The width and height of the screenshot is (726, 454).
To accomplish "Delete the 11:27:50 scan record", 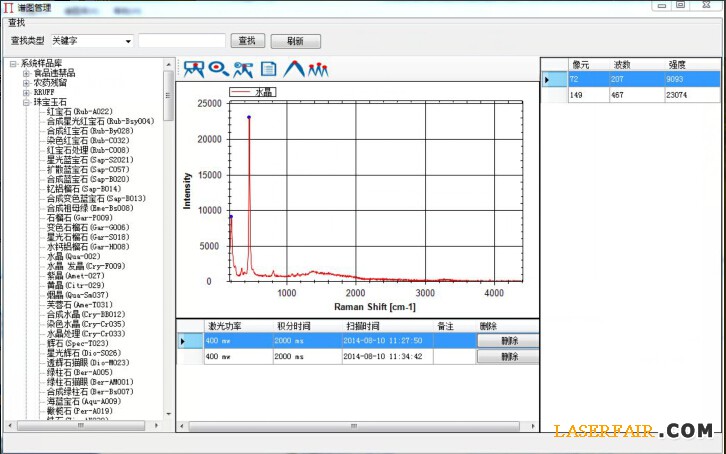I will [x=509, y=341].
